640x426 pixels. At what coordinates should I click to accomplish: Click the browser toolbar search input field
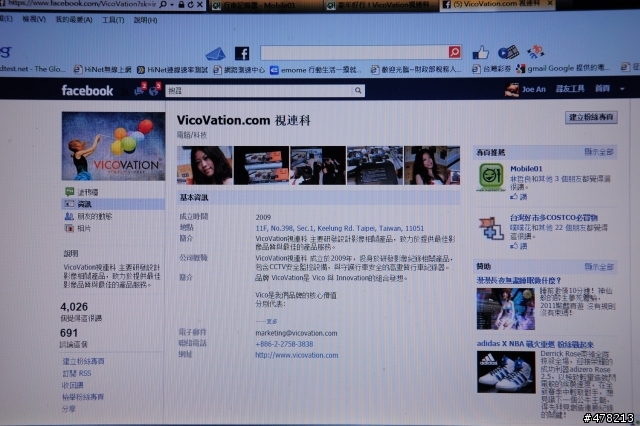(354, 52)
